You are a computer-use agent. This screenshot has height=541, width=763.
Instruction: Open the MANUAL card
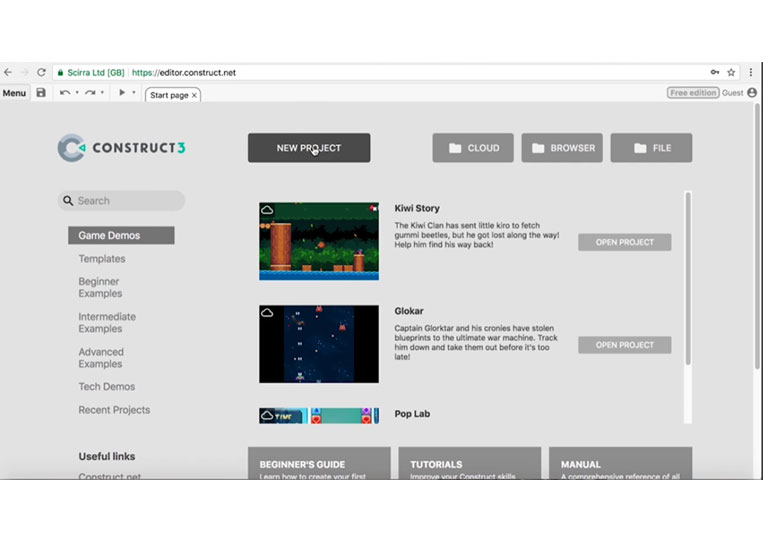click(x=620, y=463)
